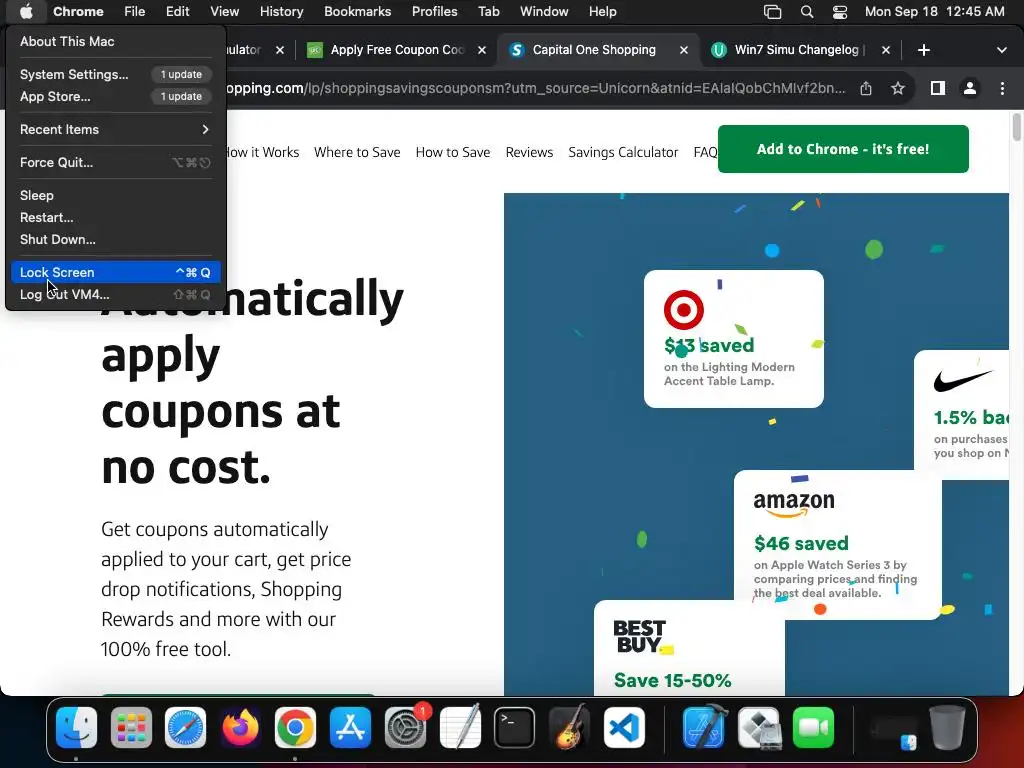Launch Visual Studio Code from the dock
The height and width of the screenshot is (768, 1024).
point(624,728)
